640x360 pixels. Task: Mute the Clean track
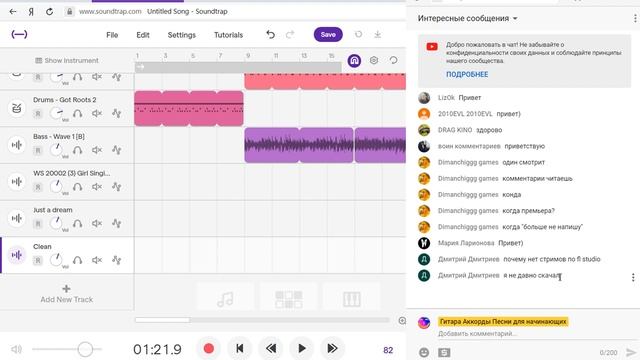(x=97, y=260)
